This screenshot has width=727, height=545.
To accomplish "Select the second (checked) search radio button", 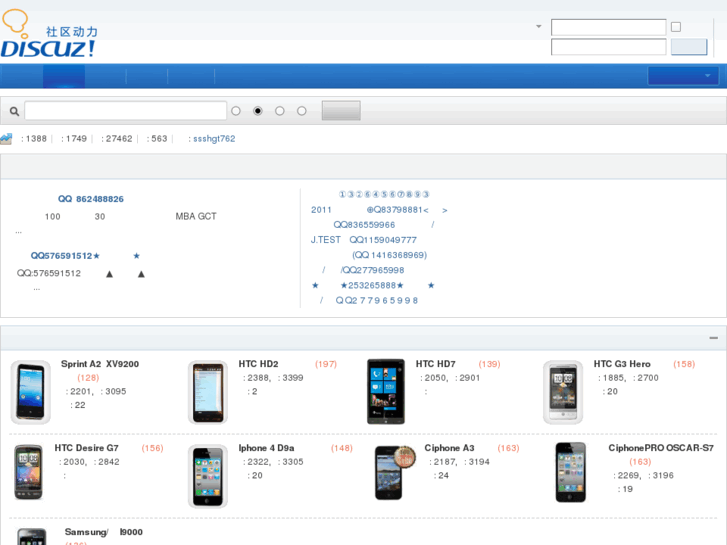I will pos(258,111).
